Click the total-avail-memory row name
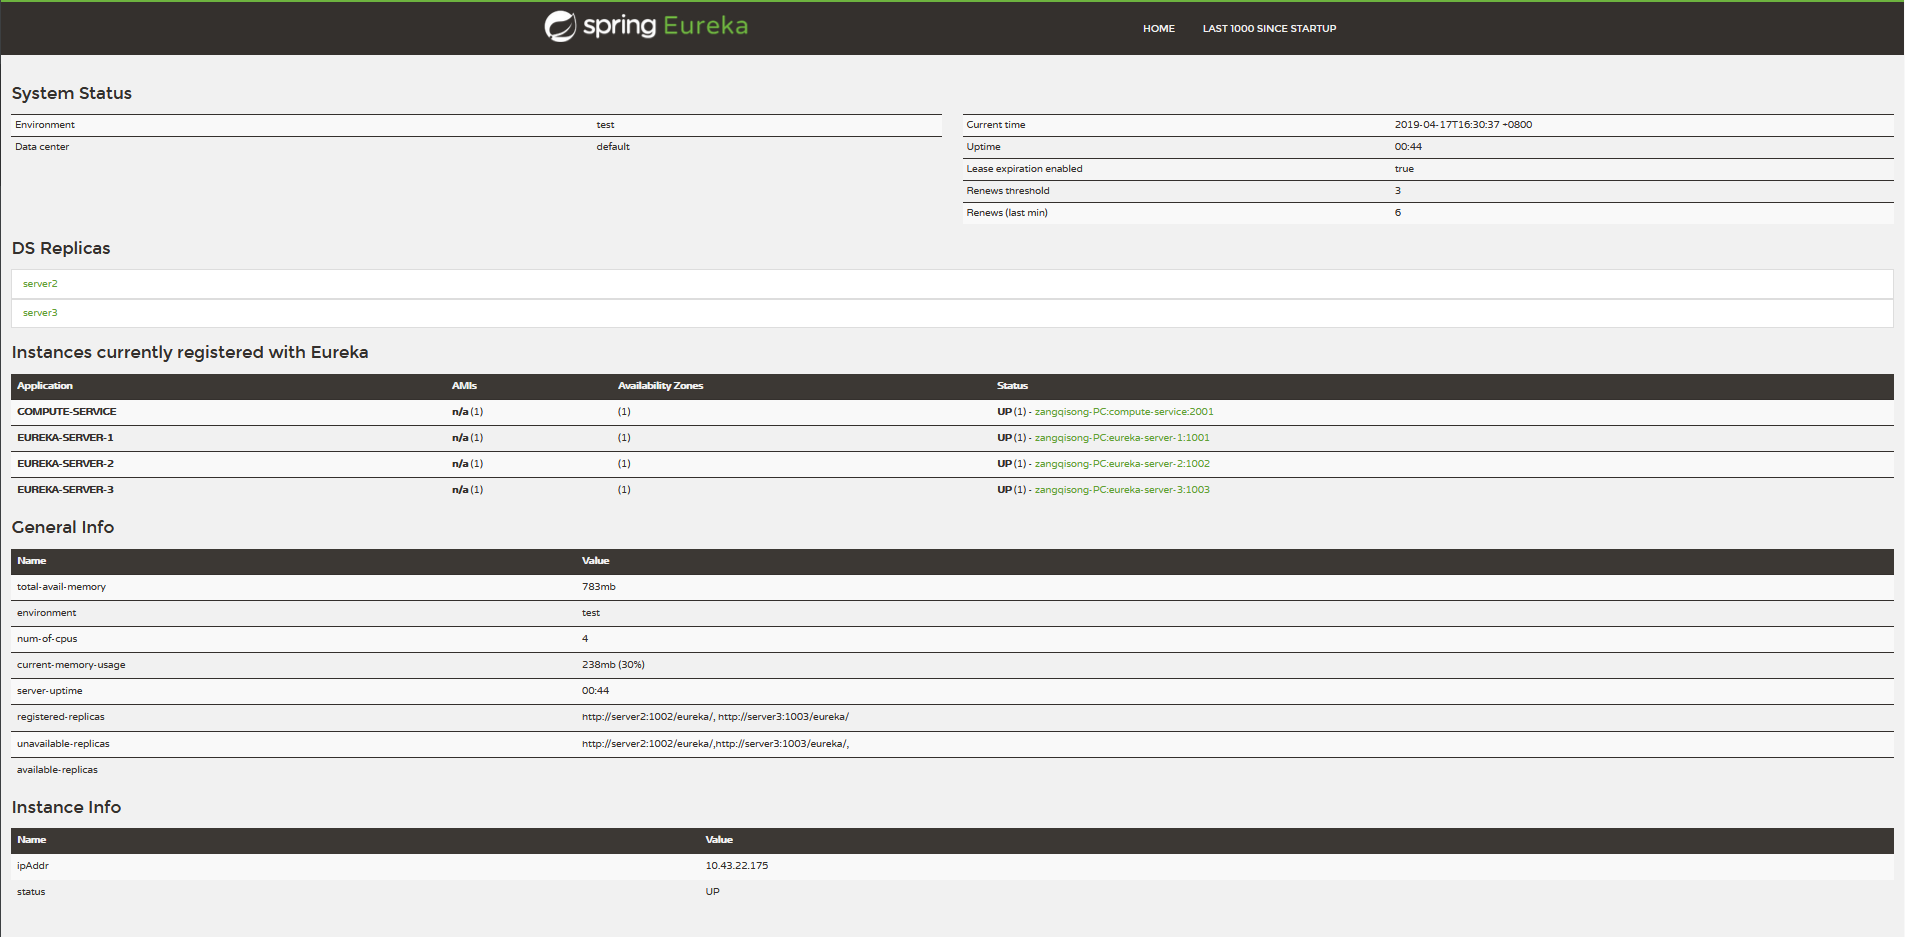The height and width of the screenshot is (937, 1905). pos(61,587)
